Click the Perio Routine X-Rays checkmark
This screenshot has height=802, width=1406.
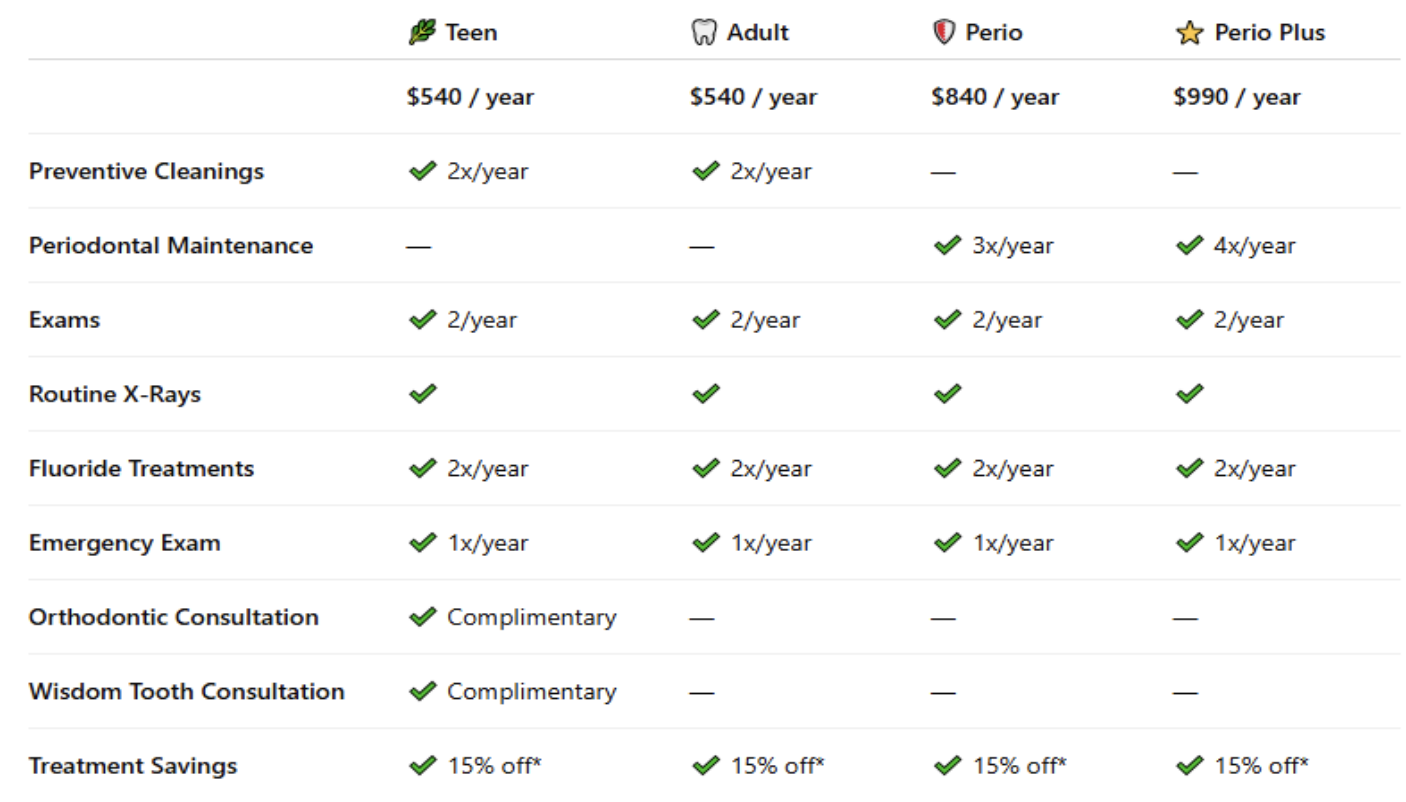(x=947, y=394)
